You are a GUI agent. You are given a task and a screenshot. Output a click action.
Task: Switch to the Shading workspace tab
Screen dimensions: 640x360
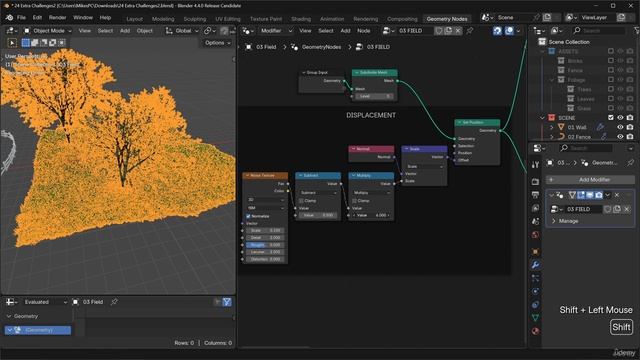click(301, 19)
